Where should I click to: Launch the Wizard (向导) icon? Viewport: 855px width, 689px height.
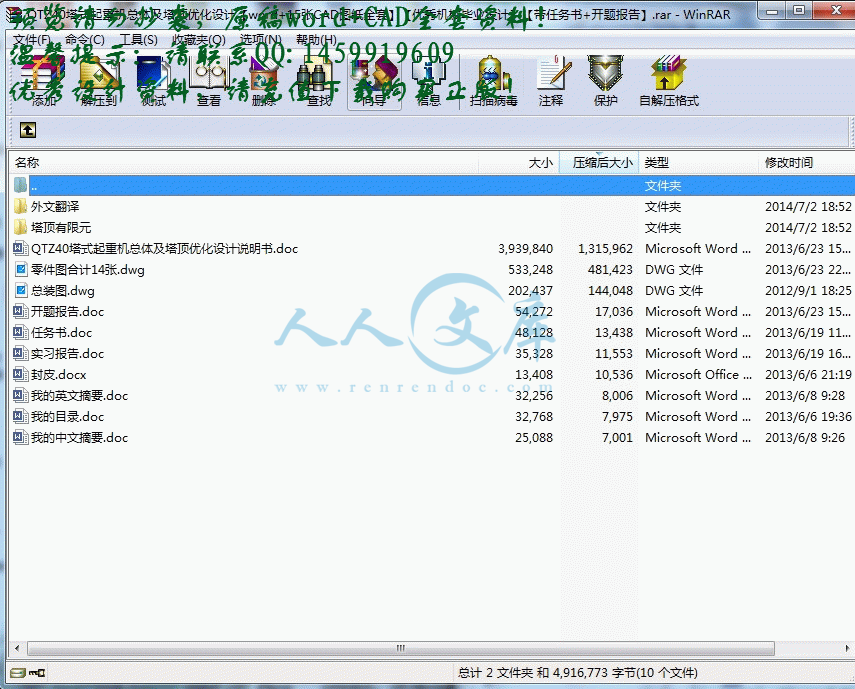(x=374, y=74)
